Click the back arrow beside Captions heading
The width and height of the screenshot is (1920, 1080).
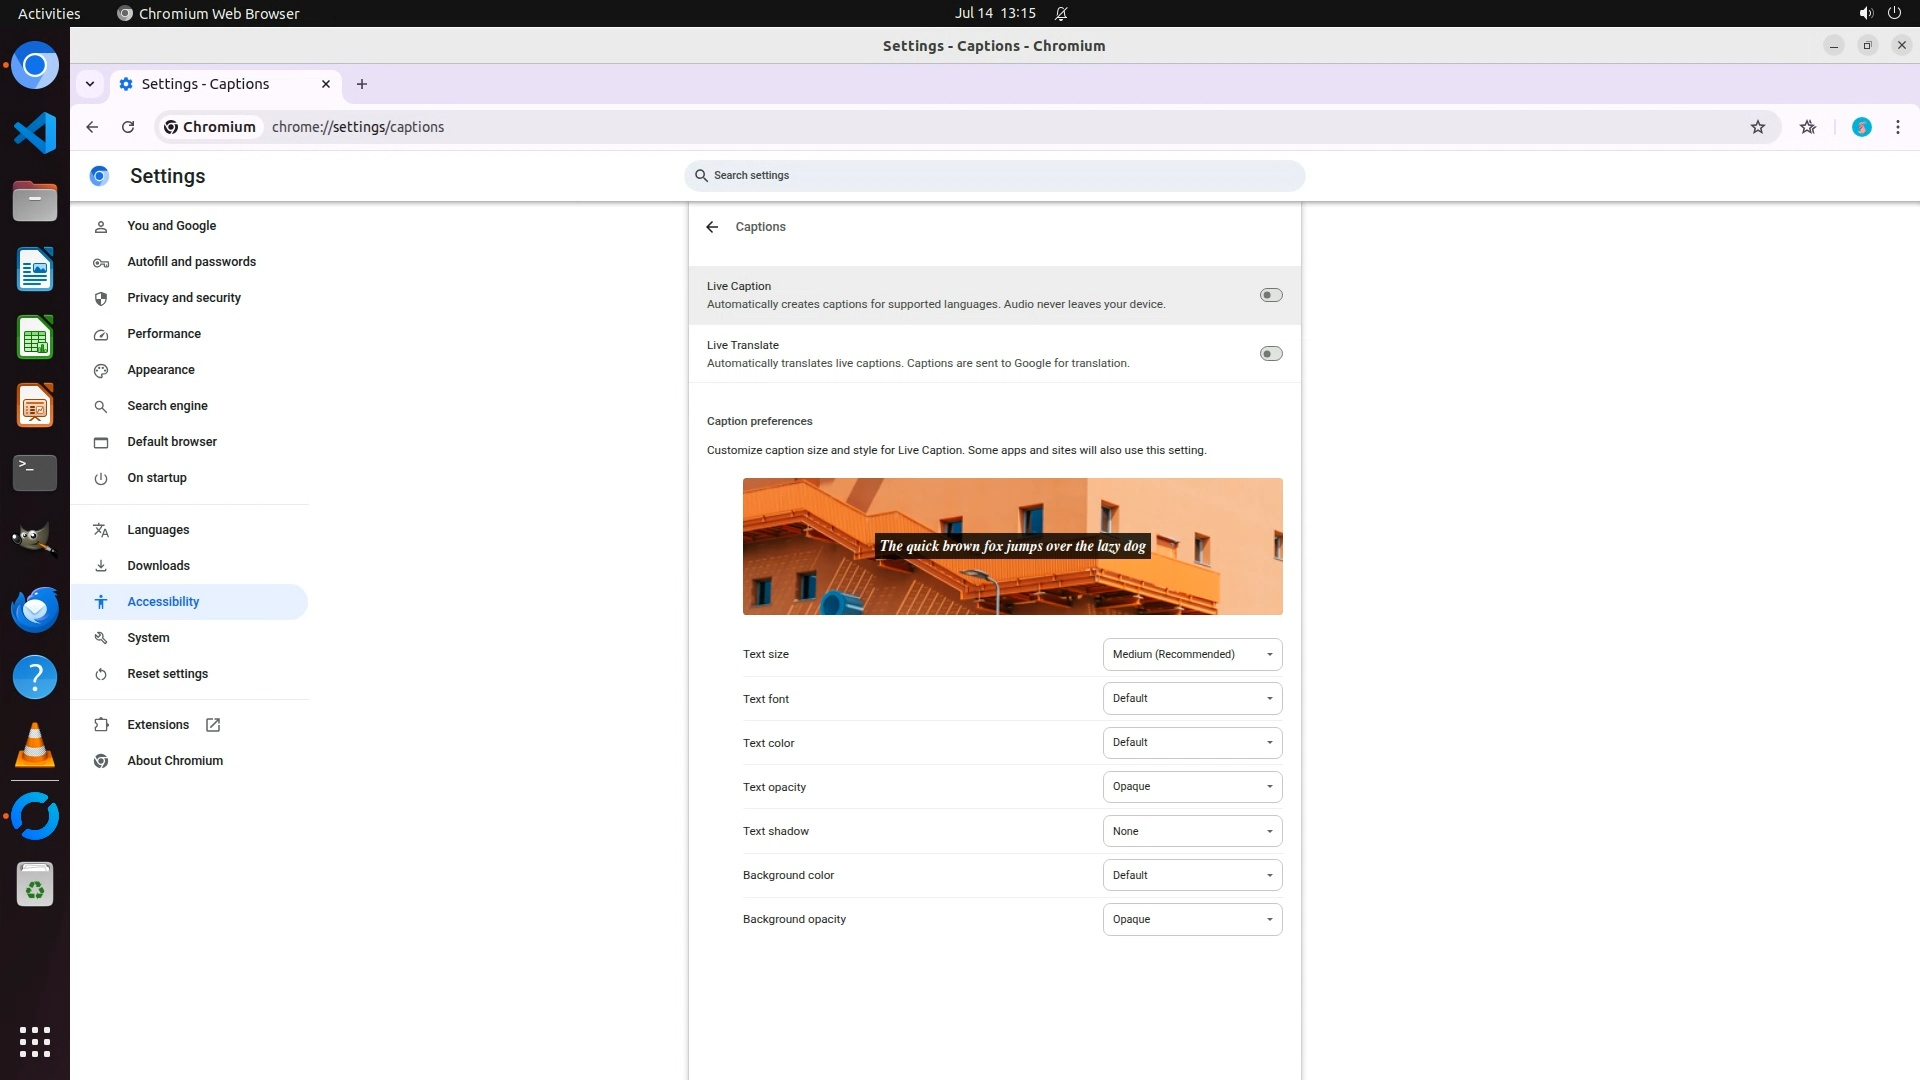tap(712, 227)
